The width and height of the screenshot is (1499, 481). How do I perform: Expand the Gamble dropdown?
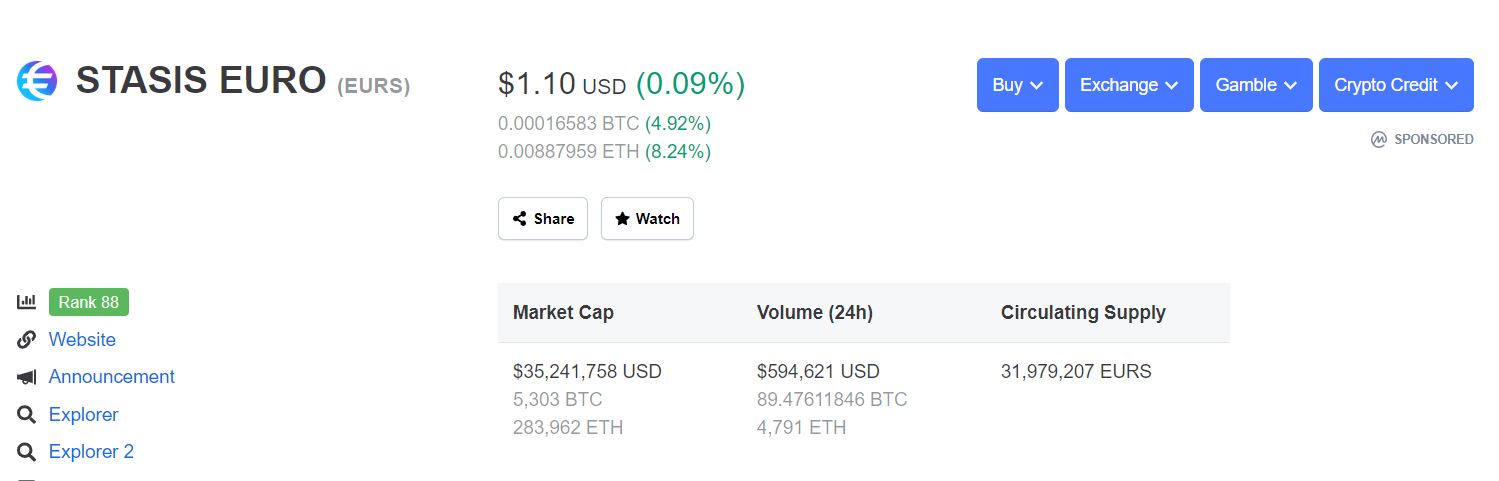[x=1256, y=85]
